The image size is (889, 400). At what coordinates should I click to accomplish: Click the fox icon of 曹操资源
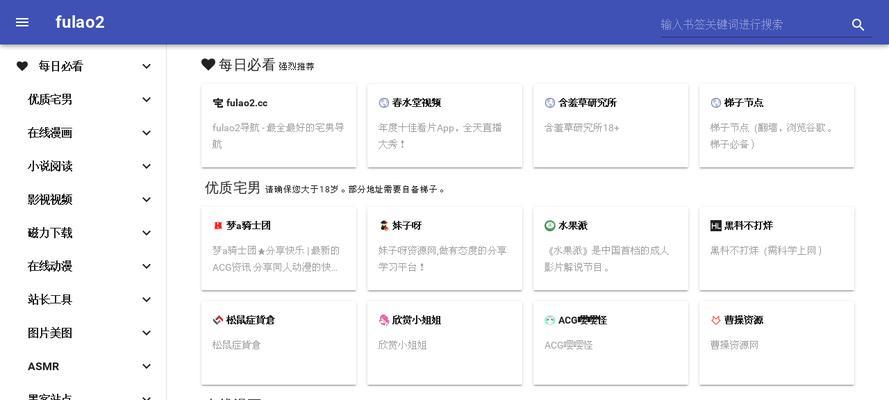[716, 320]
